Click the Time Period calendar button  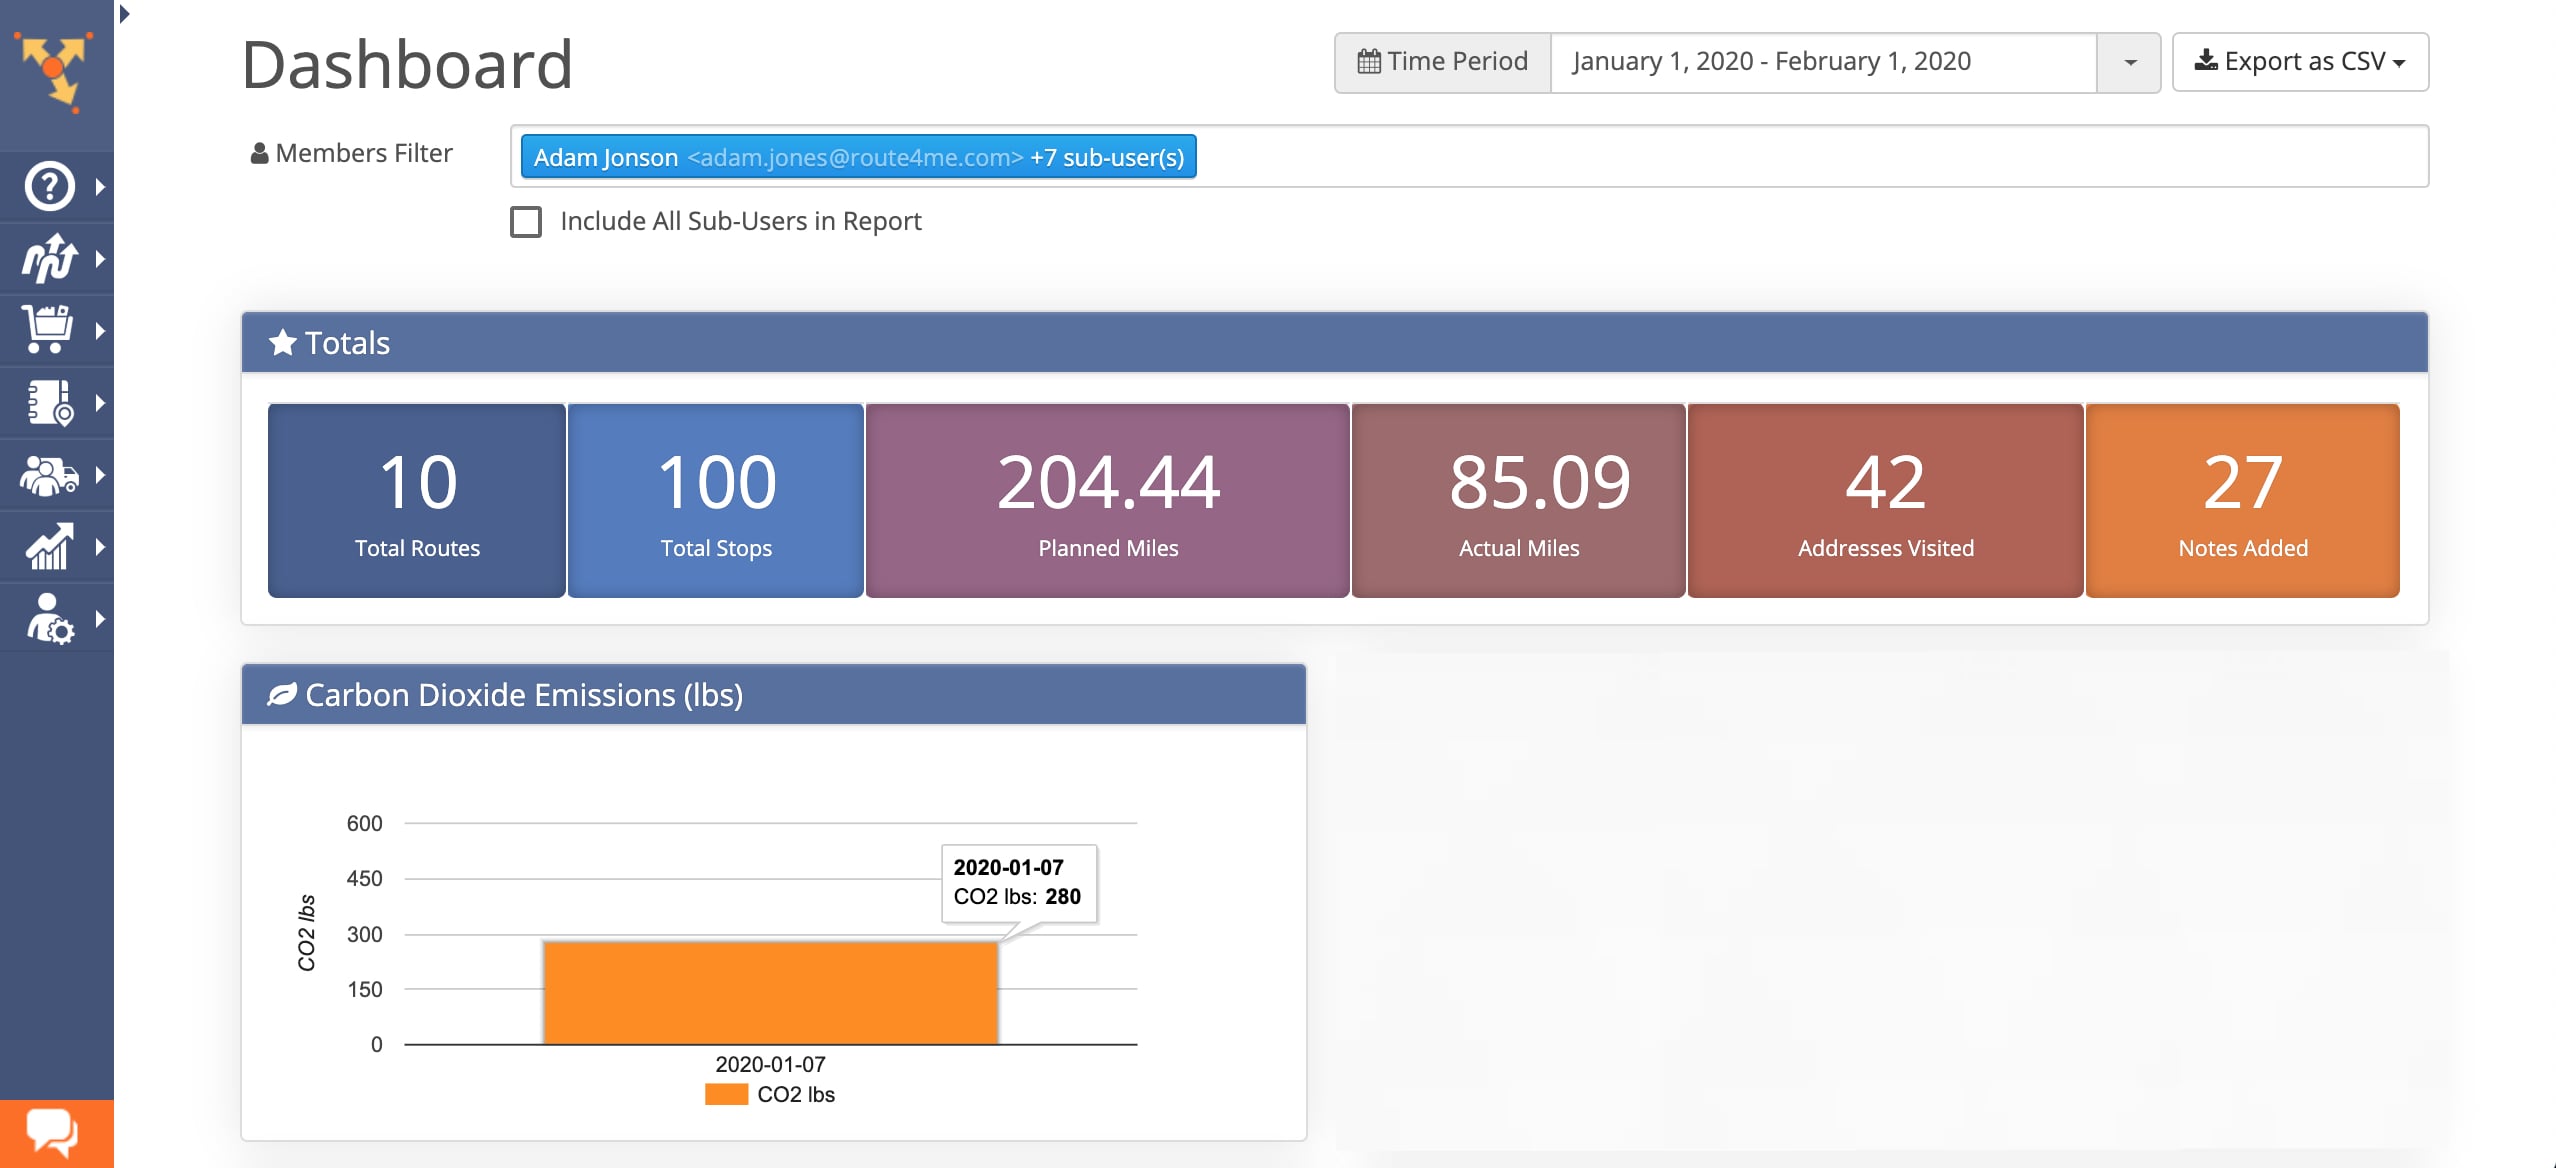1442,62
